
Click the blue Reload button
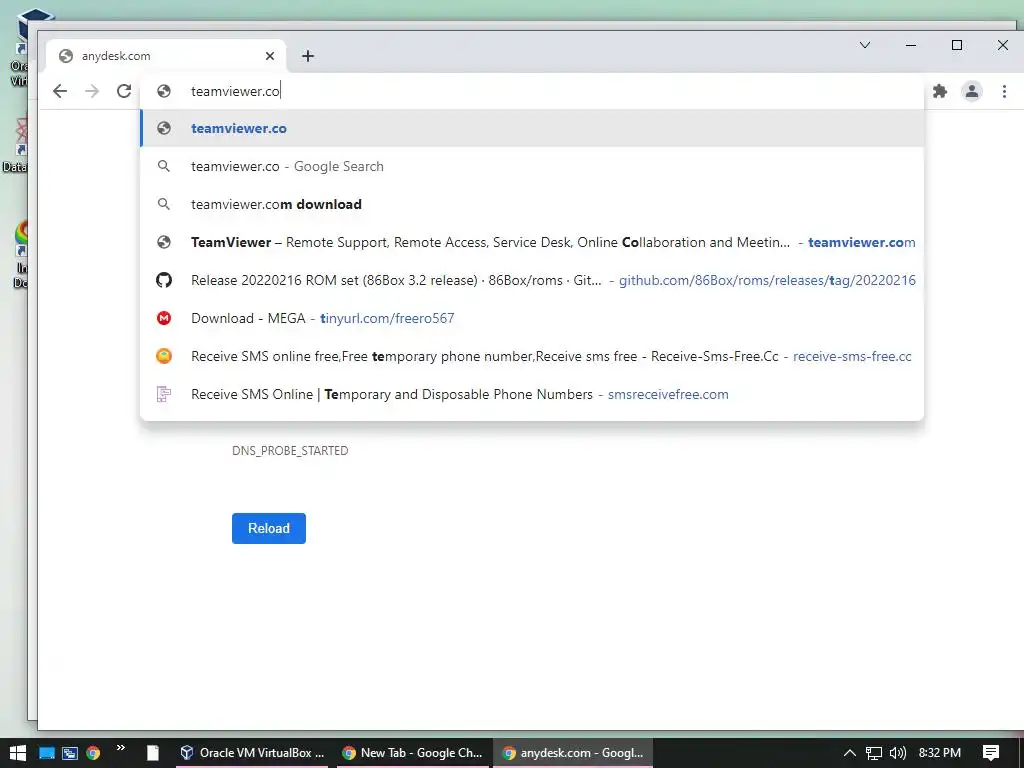[x=268, y=528]
